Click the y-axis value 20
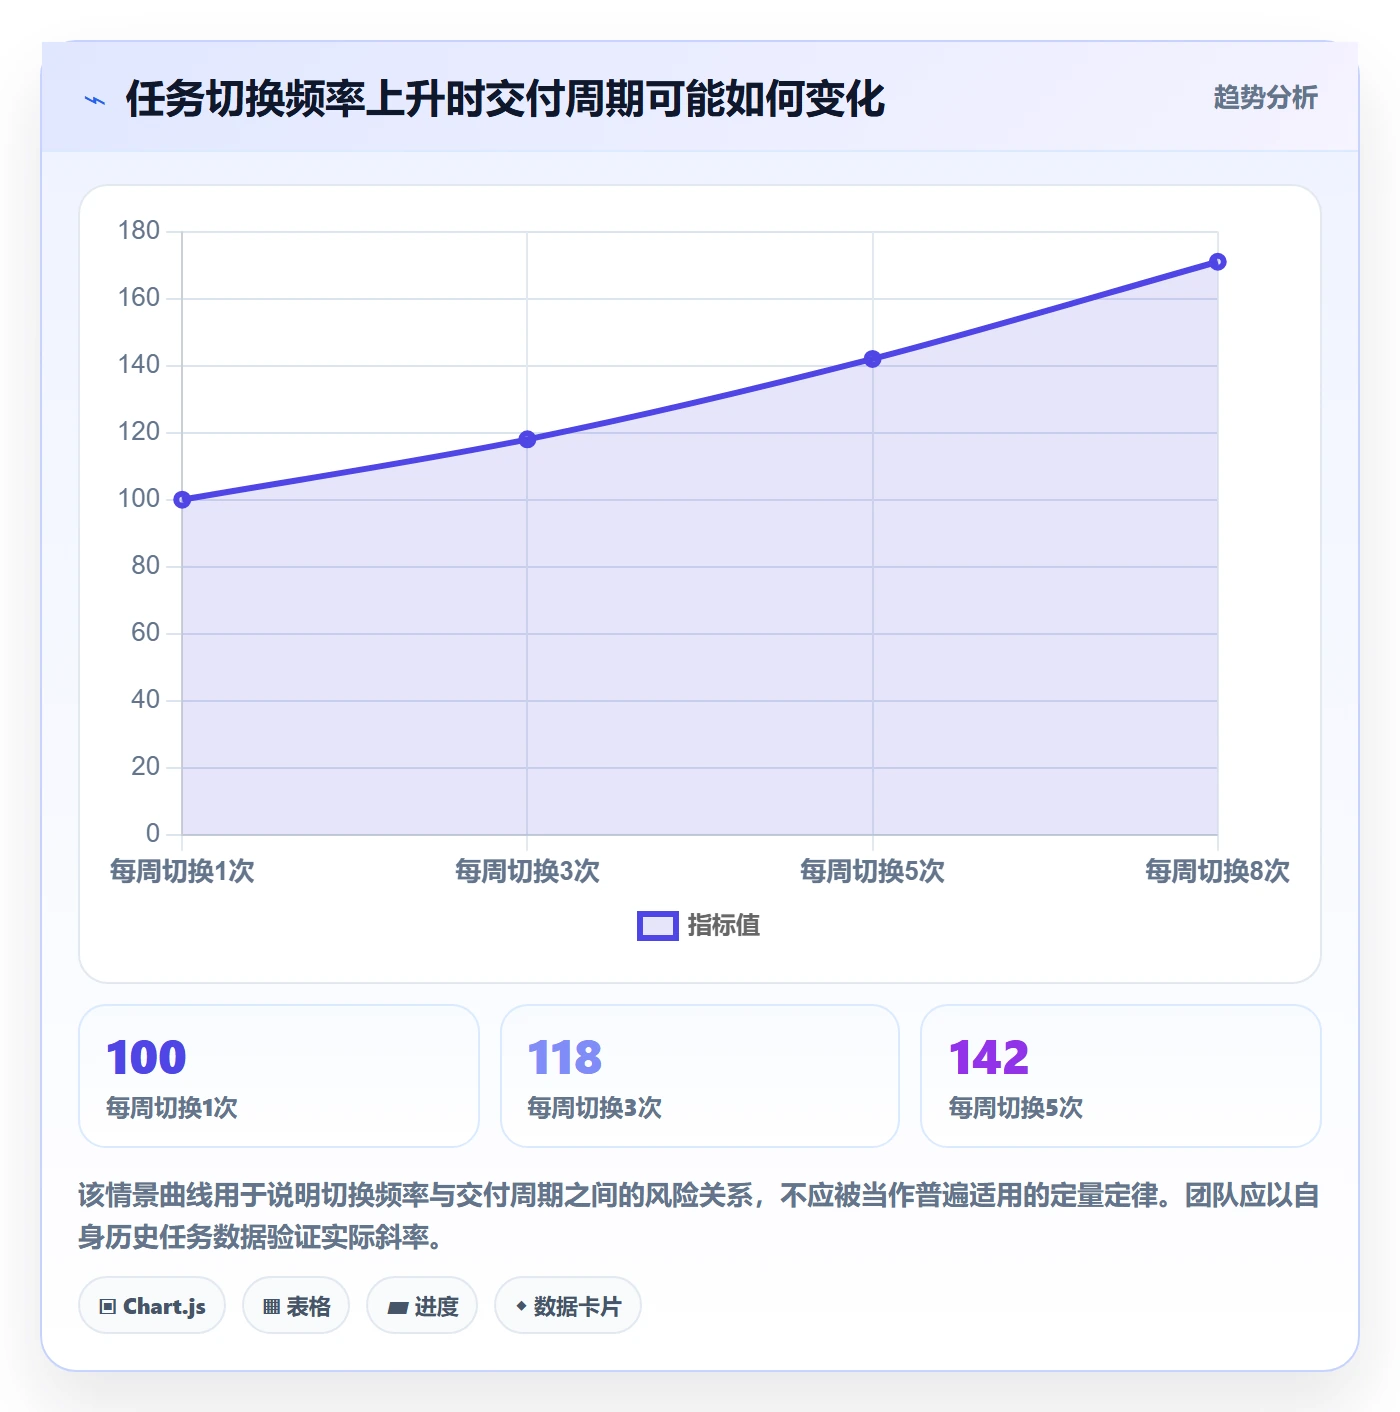The image size is (1400, 1412). click(146, 767)
